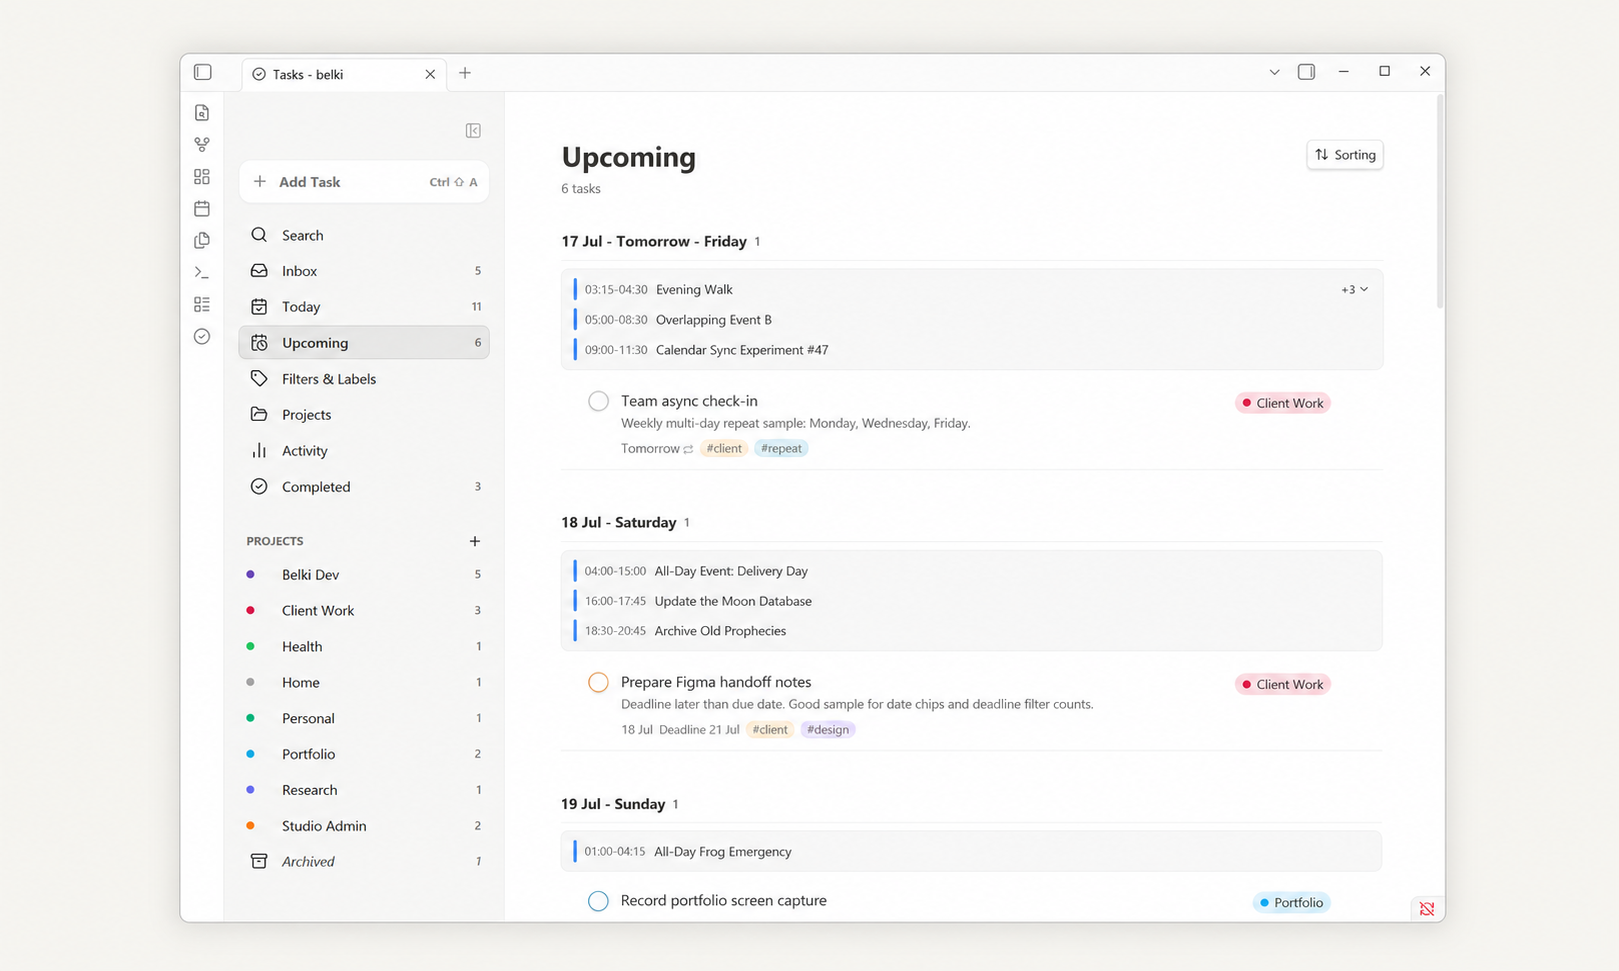Open the Studio Admin project
Image resolution: width=1619 pixels, height=971 pixels.
(364, 826)
